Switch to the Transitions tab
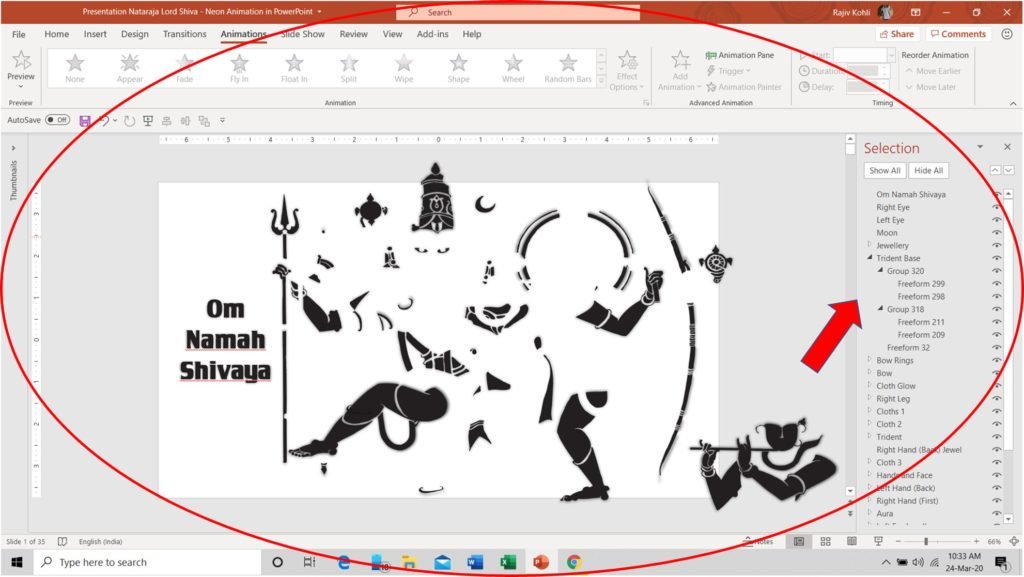The height and width of the screenshot is (577, 1024). [184, 34]
